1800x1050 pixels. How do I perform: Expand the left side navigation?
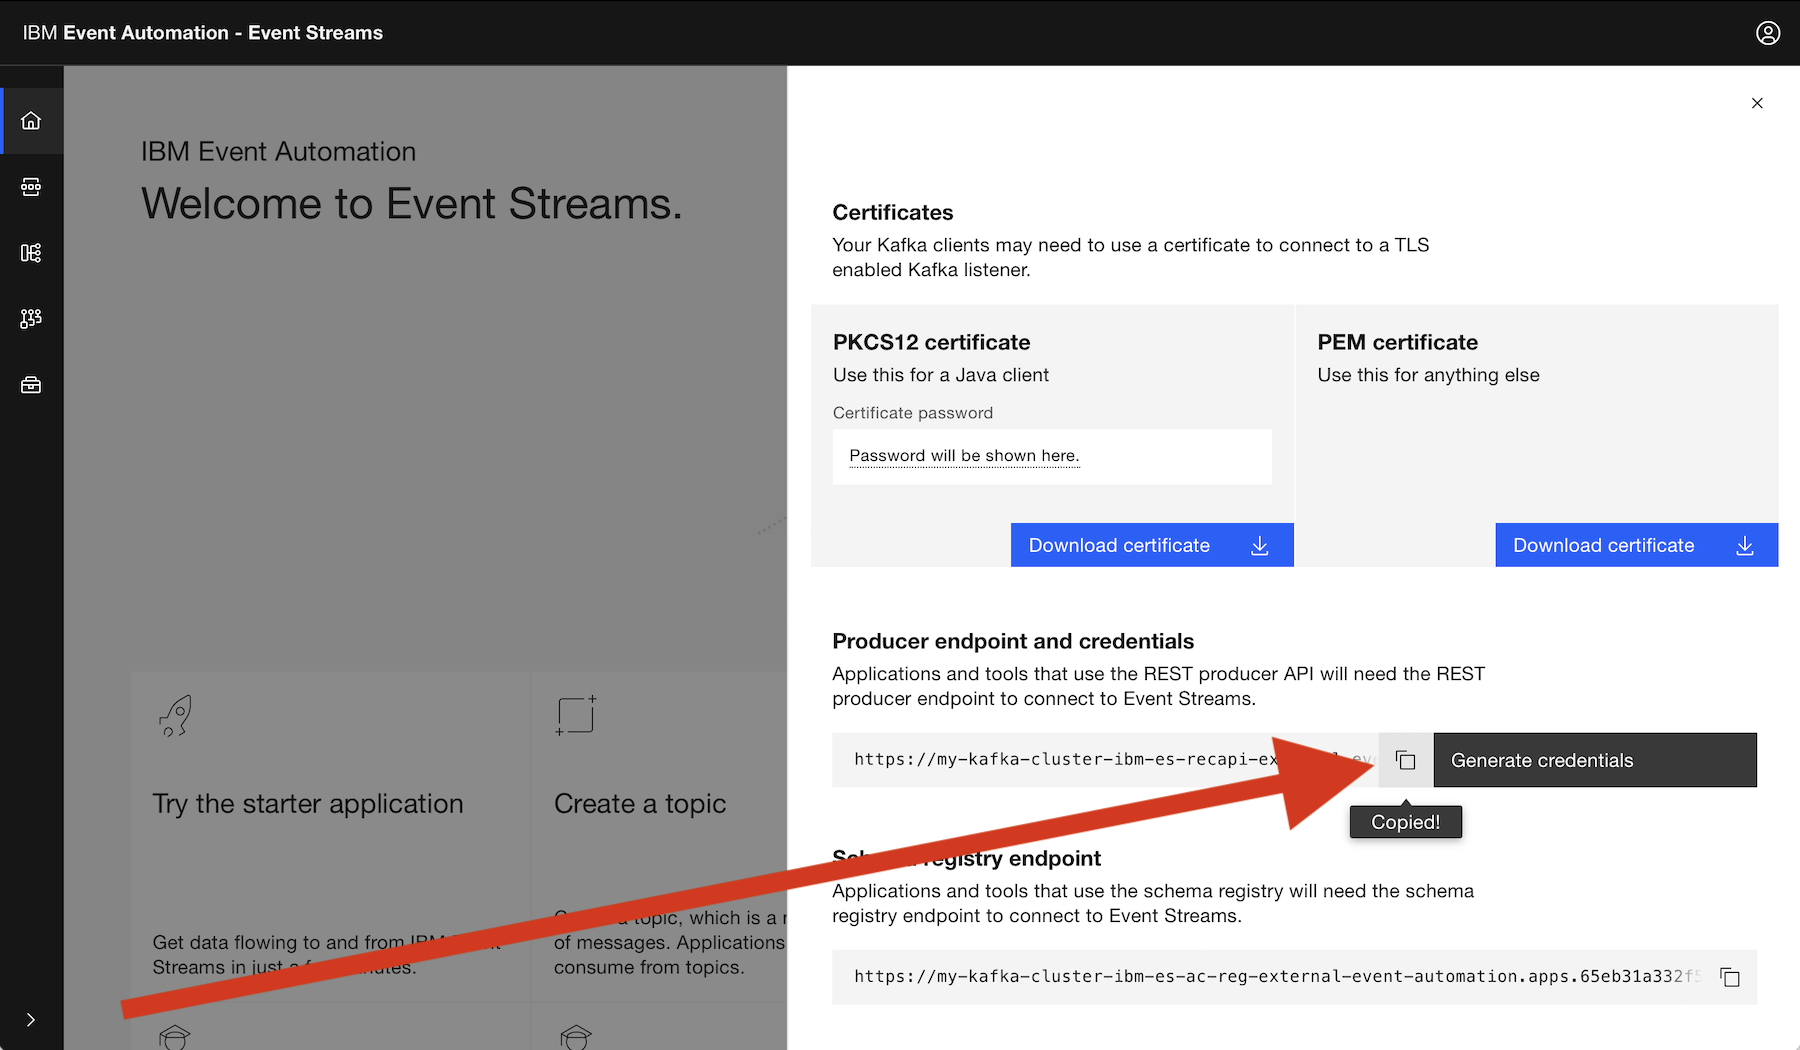tap(31, 1019)
